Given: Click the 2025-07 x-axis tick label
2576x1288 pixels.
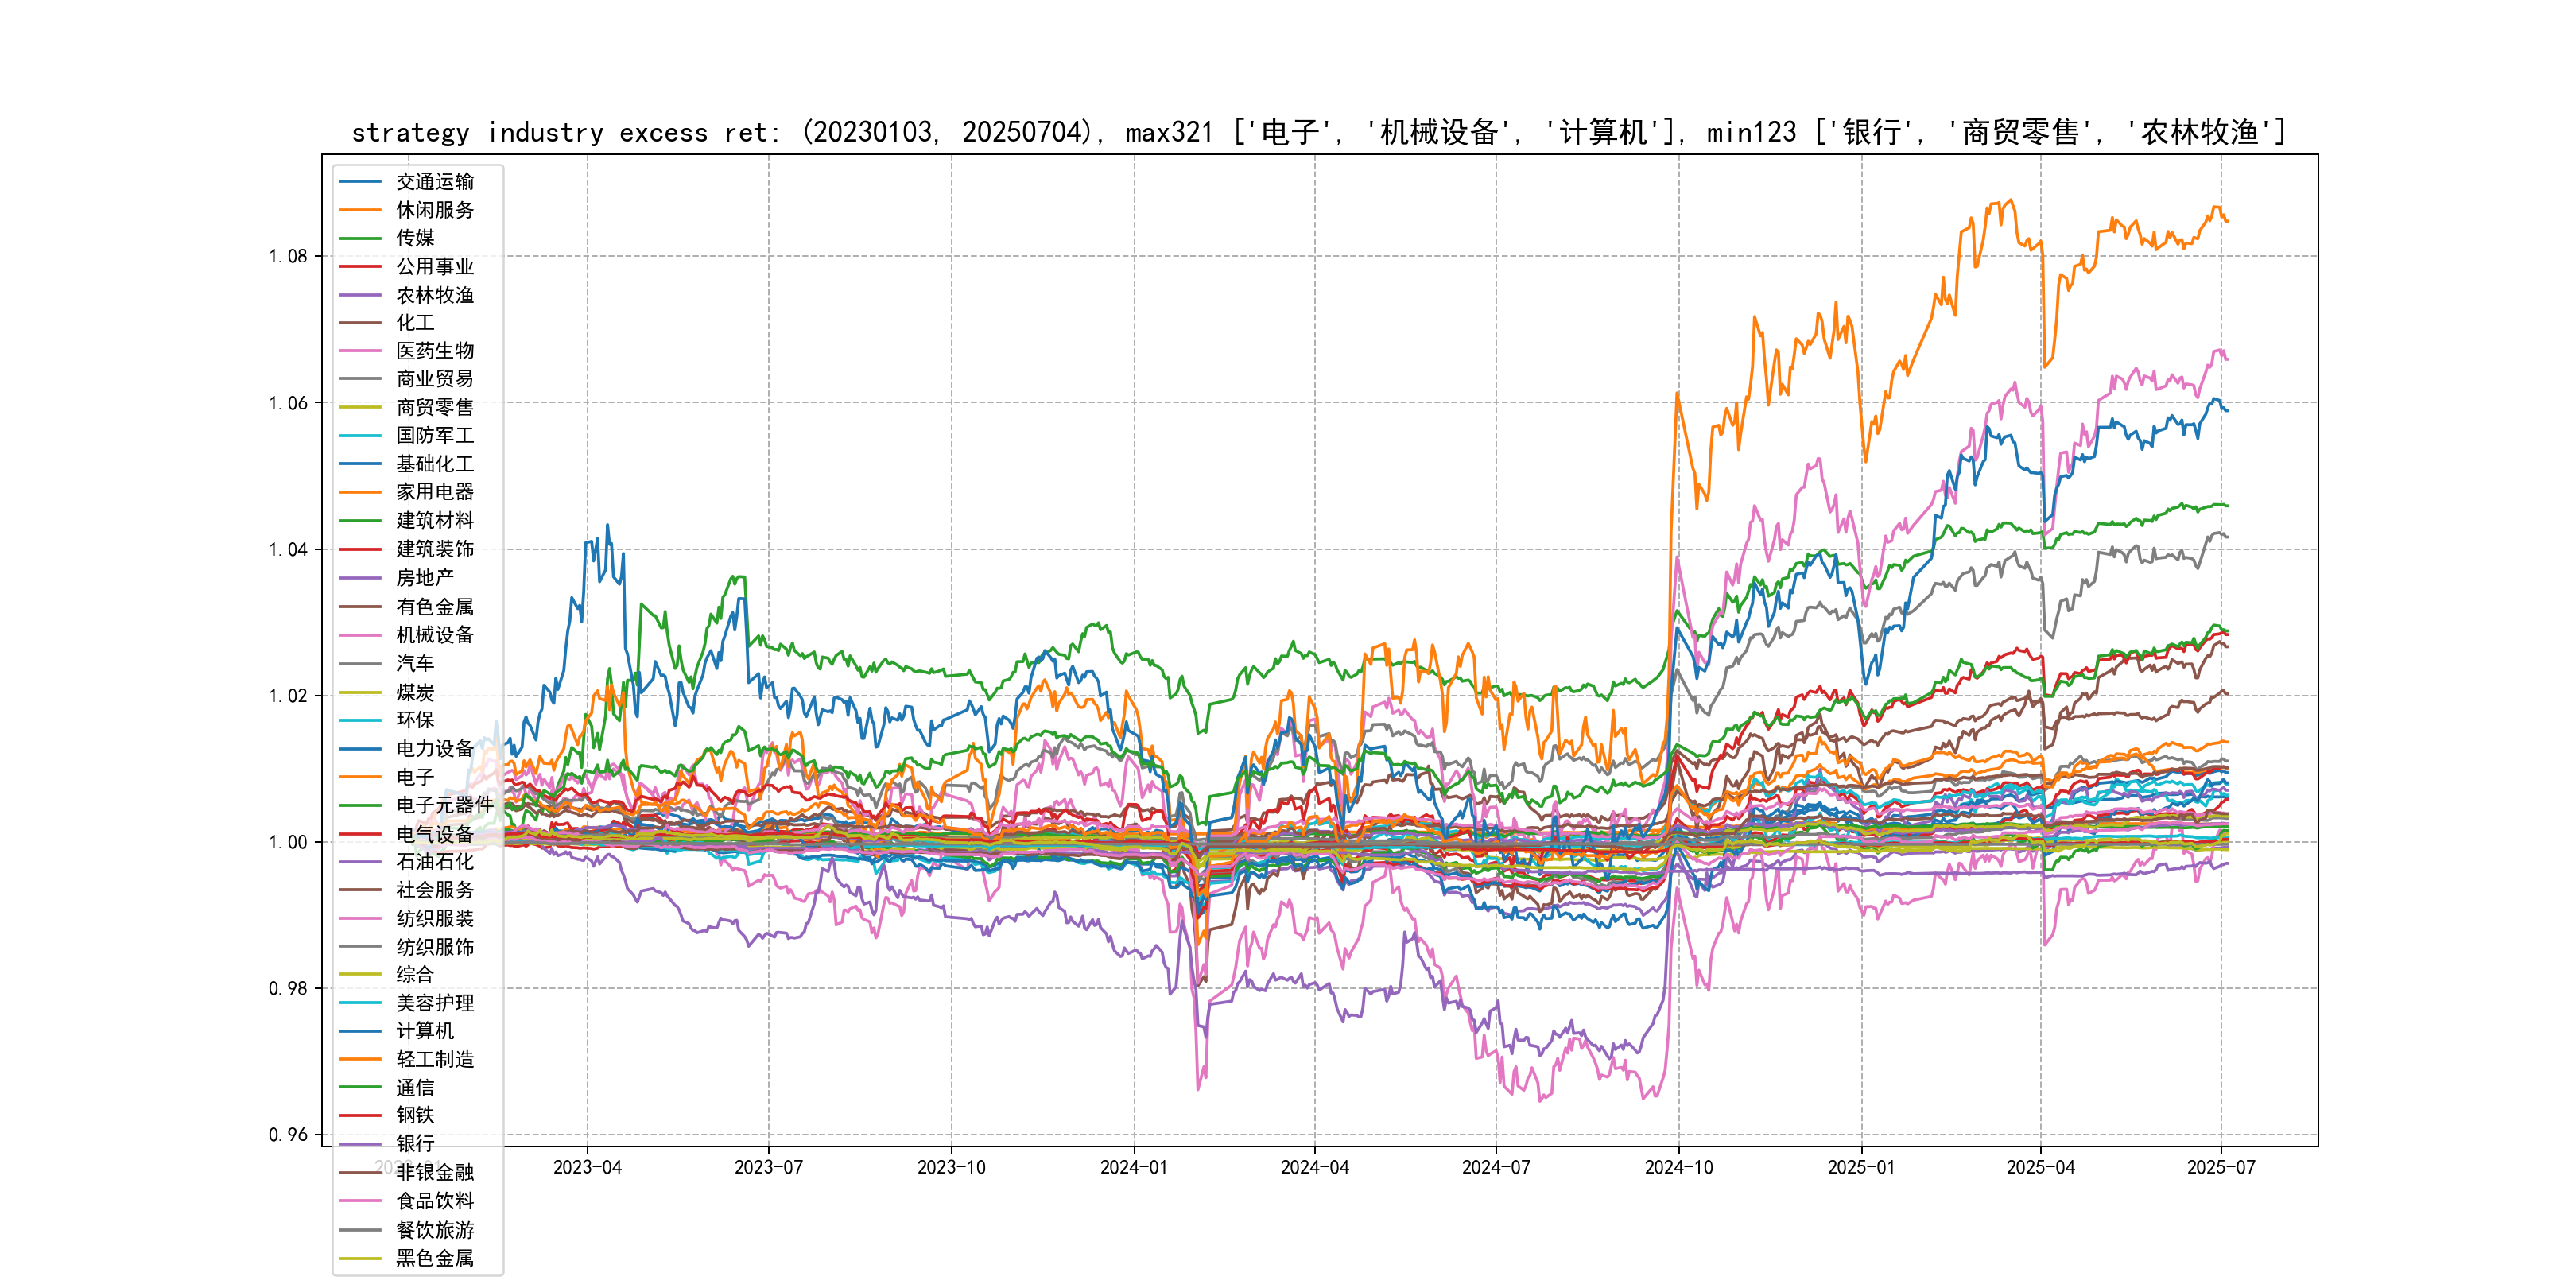Looking at the screenshot, I should tap(2220, 1167).
